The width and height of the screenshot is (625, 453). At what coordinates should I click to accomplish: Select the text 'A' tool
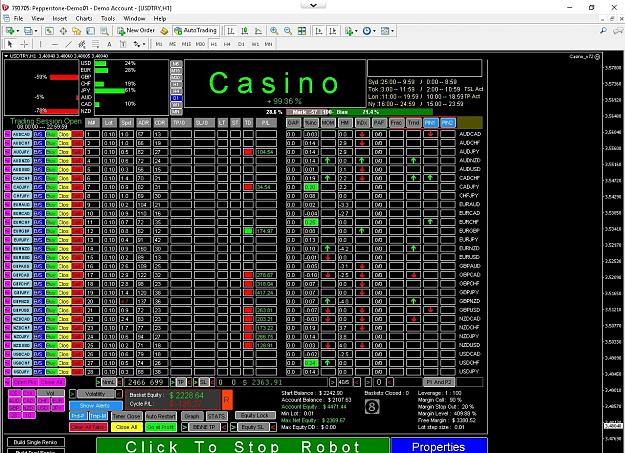pos(109,44)
